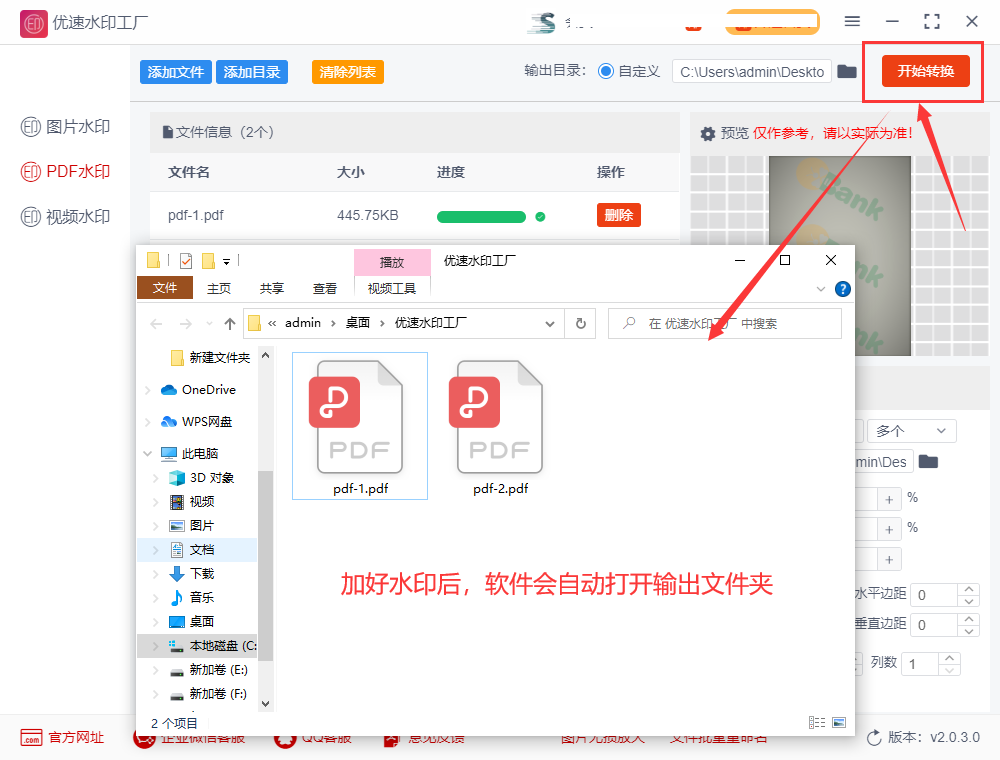Image resolution: width=1000 pixels, height=760 pixels.
Task: Click the preview settings gear icon
Action: click(x=707, y=134)
